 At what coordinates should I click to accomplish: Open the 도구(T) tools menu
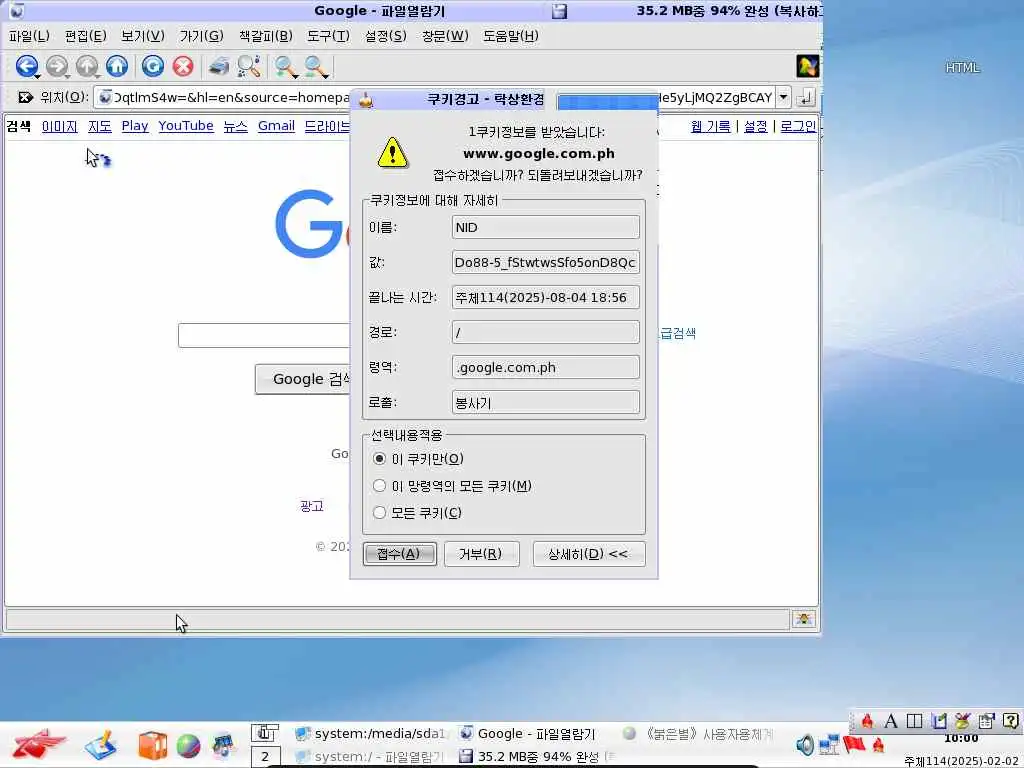coord(328,36)
